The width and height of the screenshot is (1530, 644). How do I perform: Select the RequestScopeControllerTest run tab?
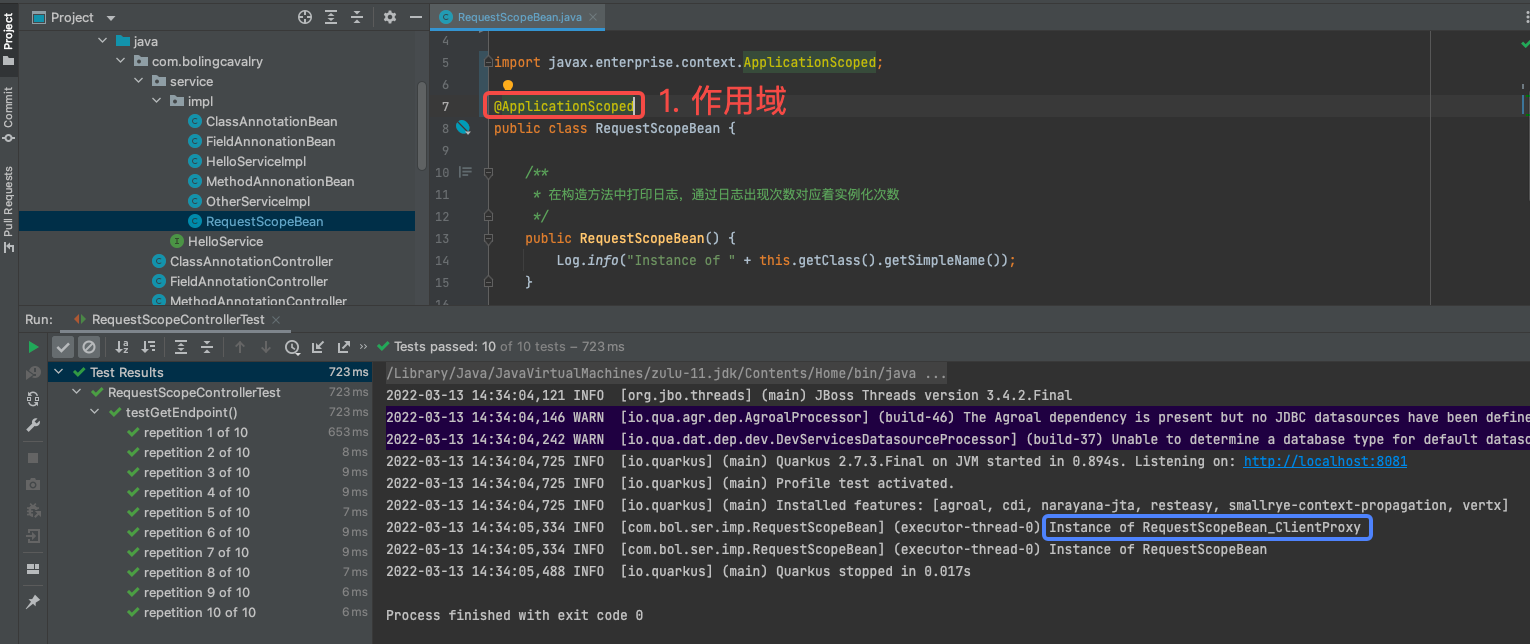click(176, 321)
